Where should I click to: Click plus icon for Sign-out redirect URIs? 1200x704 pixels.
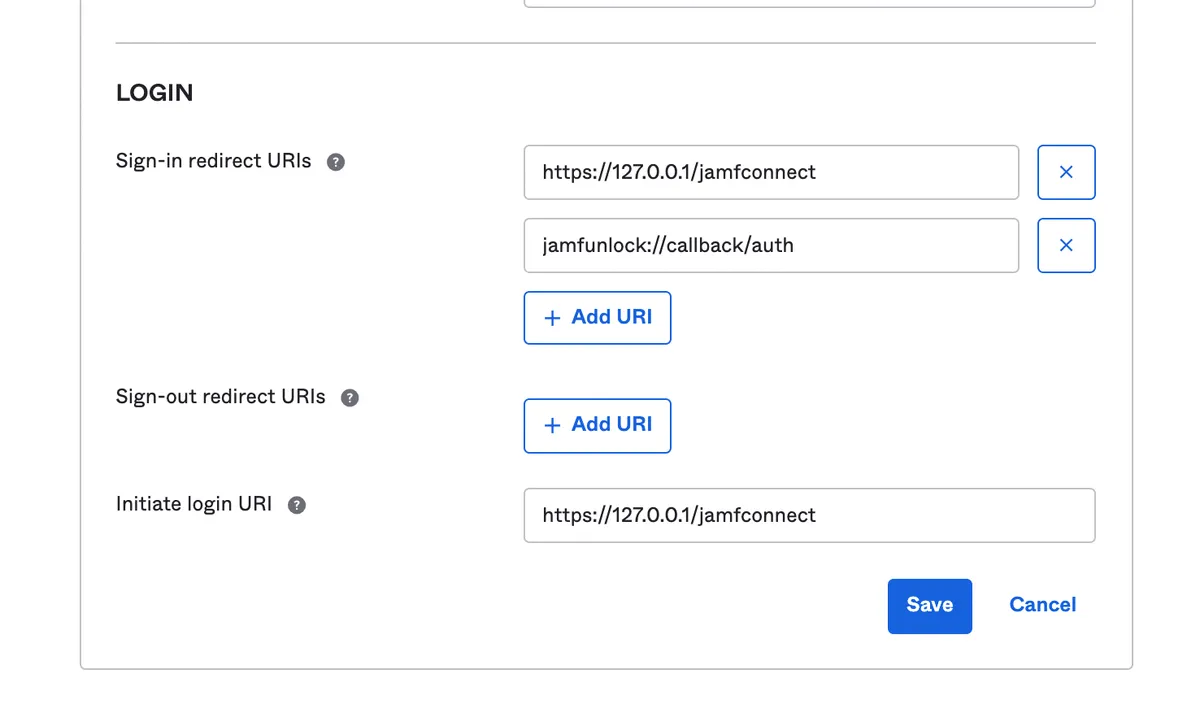552,426
